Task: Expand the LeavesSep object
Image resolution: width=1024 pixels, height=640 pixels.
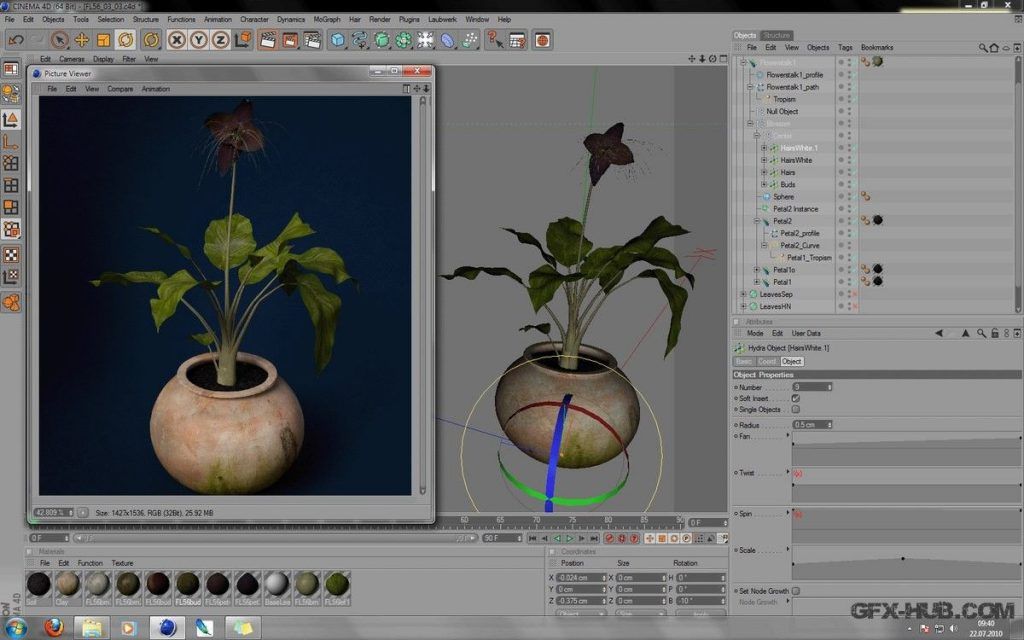Action: (x=743, y=295)
